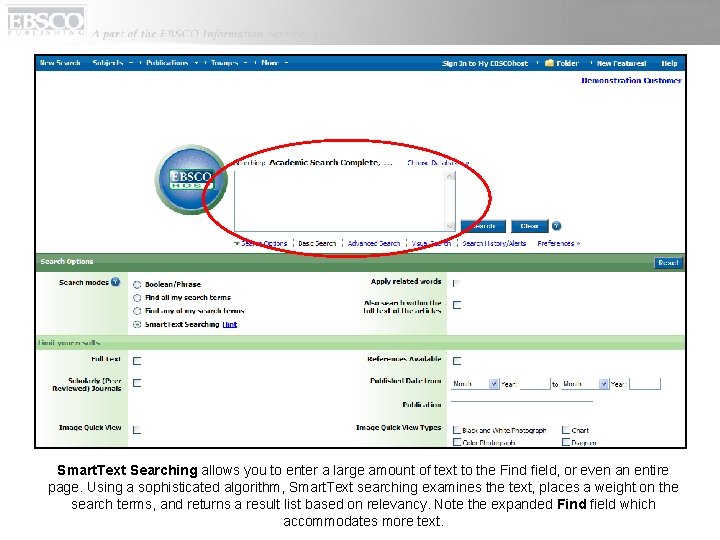This screenshot has width=720, height=540.
Task: Check References Available box
Action: 457,361
